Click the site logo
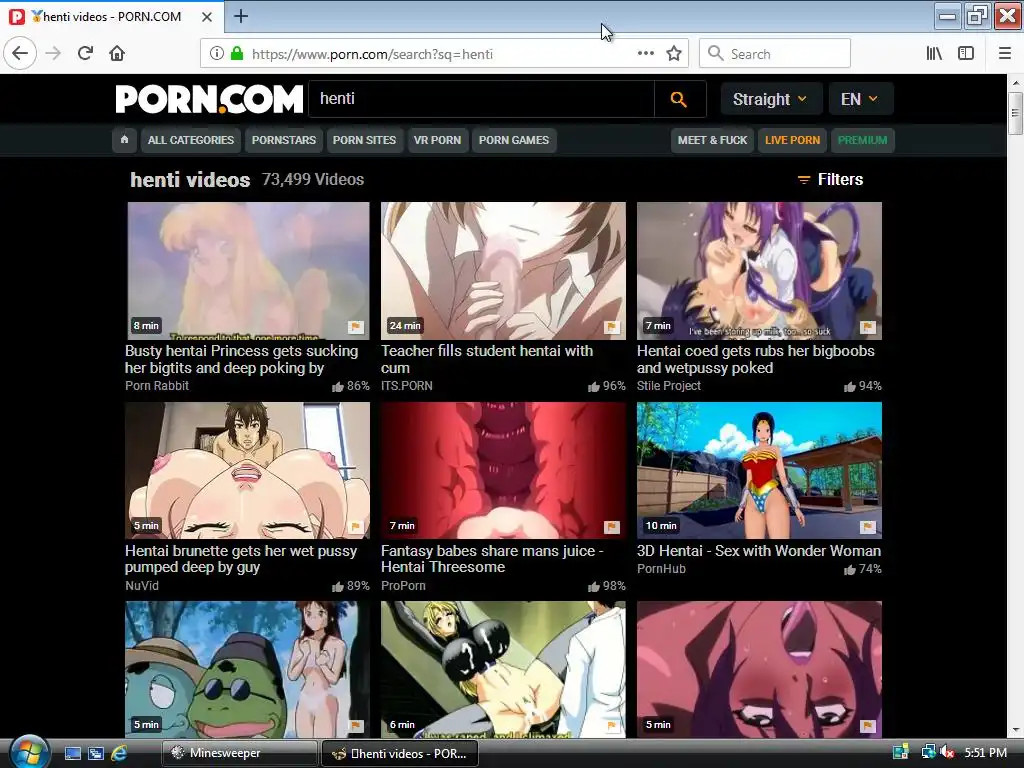The image size is (1024, 768). pyautogui.click(x=209, y=99)
